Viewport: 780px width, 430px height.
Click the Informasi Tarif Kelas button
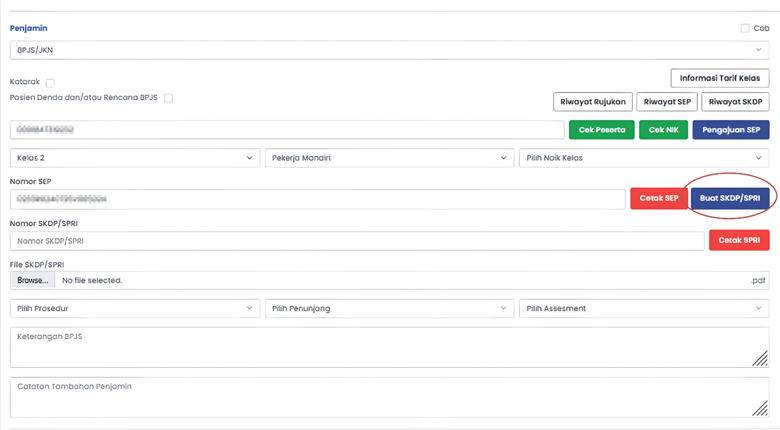(x=719, y=78)
